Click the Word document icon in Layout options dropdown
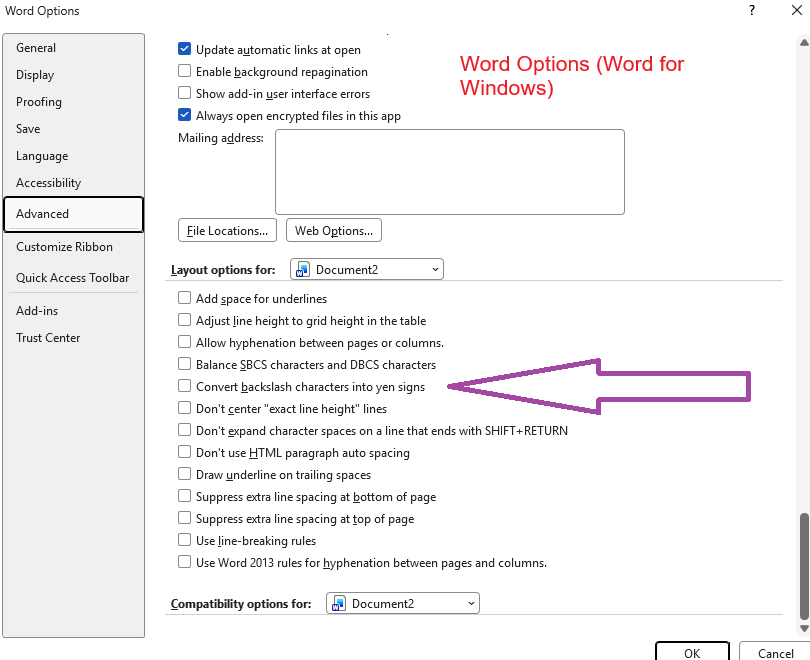This screenshot has width=810, height=660. pyautogui.click(x=303, y=270)
